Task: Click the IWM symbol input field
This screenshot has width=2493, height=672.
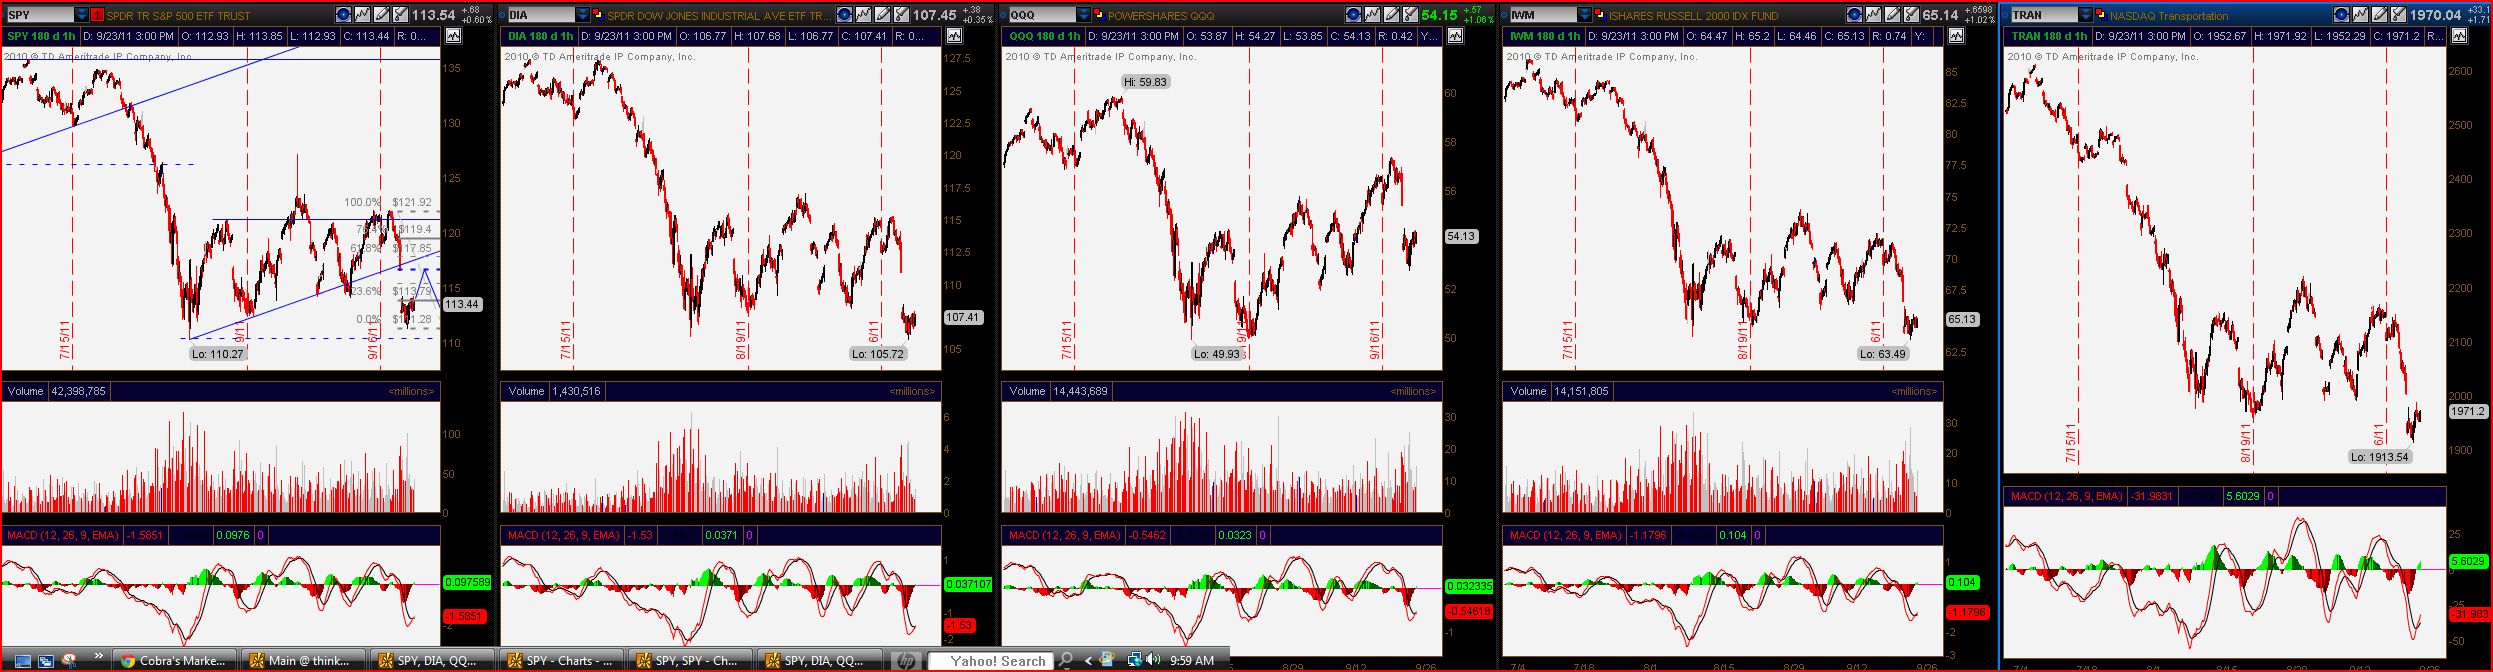Action: tap(1543, 15)
